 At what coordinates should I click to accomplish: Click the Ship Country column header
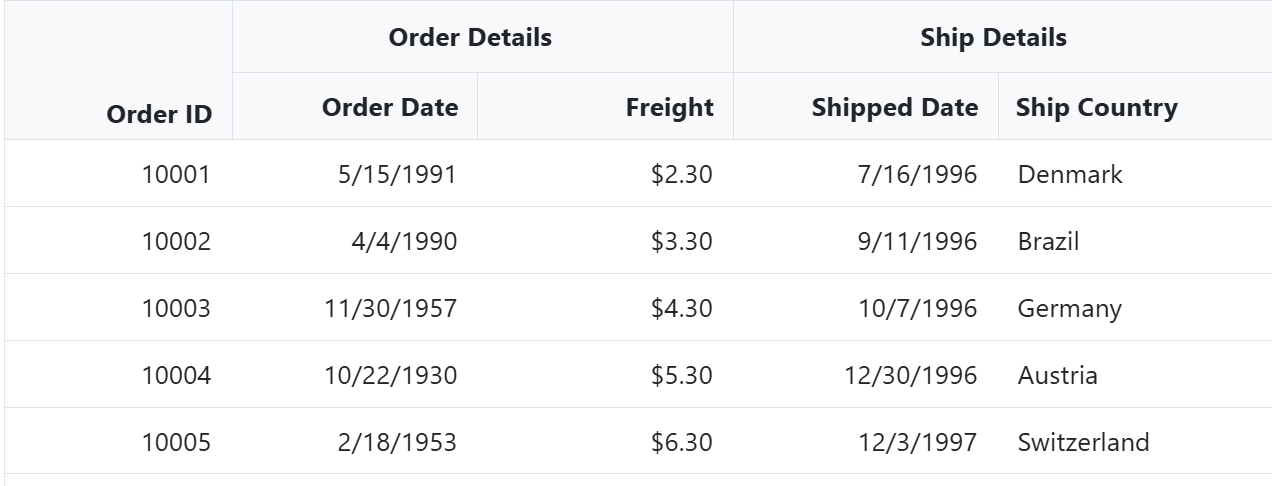pyautogui.click(x=1096, y=107)
